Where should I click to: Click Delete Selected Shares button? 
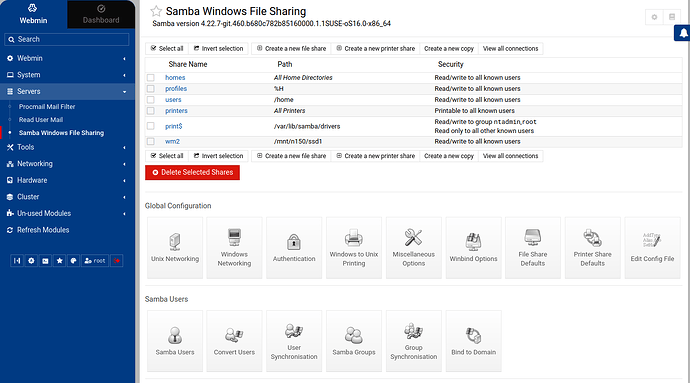(x=192, y=173)
